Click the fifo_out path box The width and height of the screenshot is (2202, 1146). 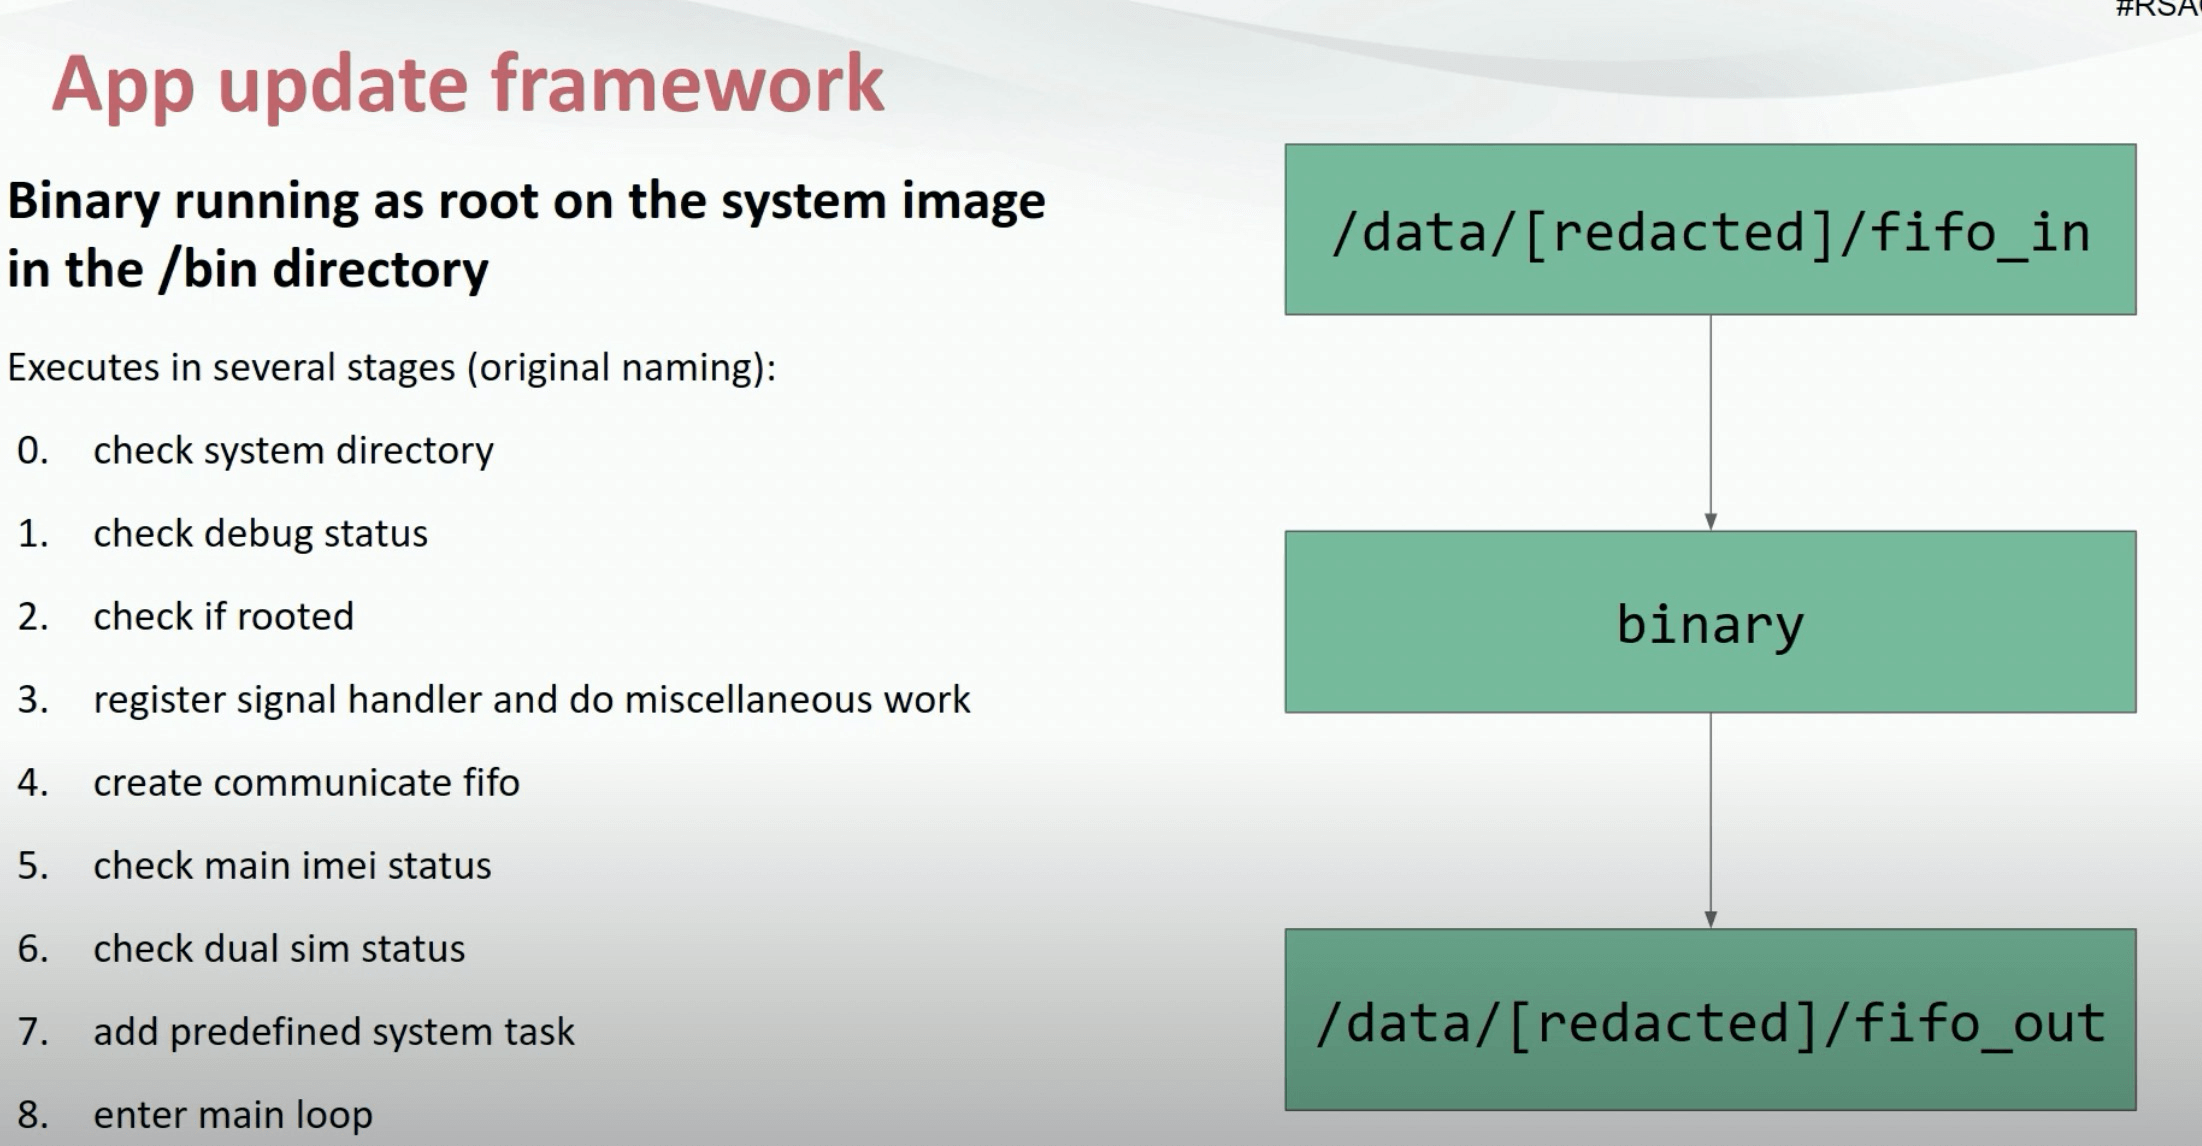(x=1710, y=1020)
